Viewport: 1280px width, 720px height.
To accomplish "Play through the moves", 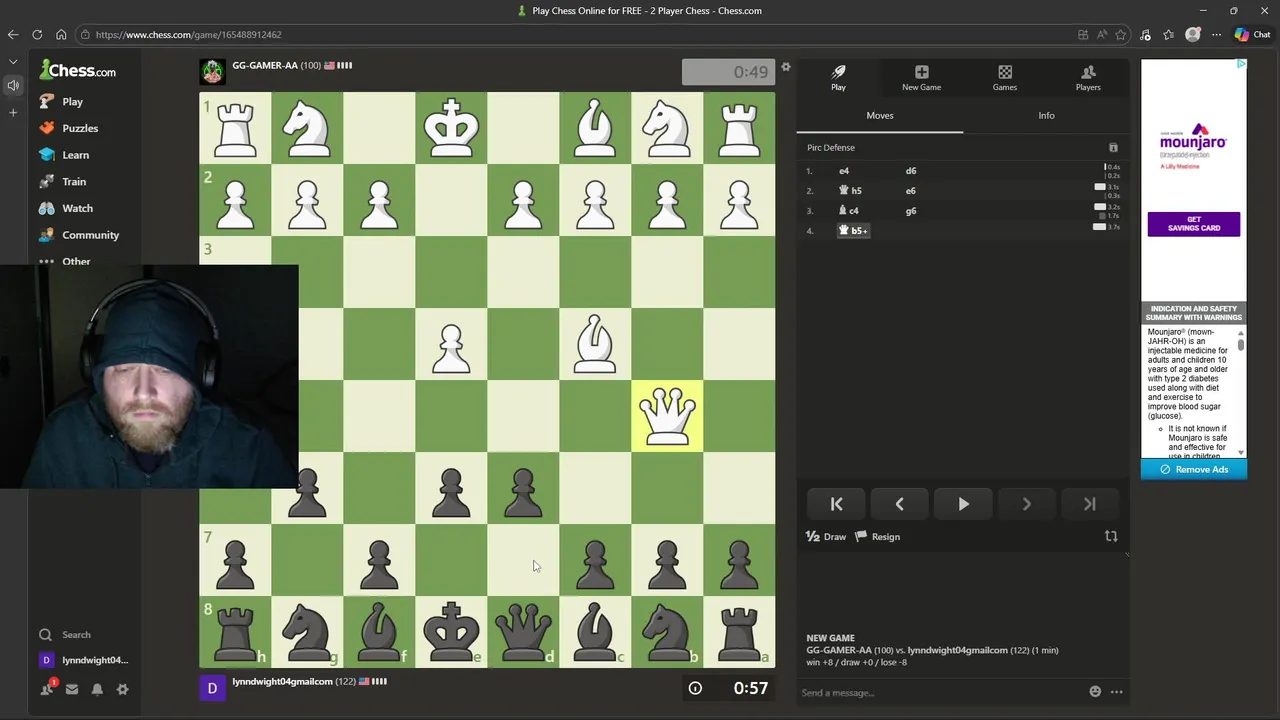I will [963, 505].
